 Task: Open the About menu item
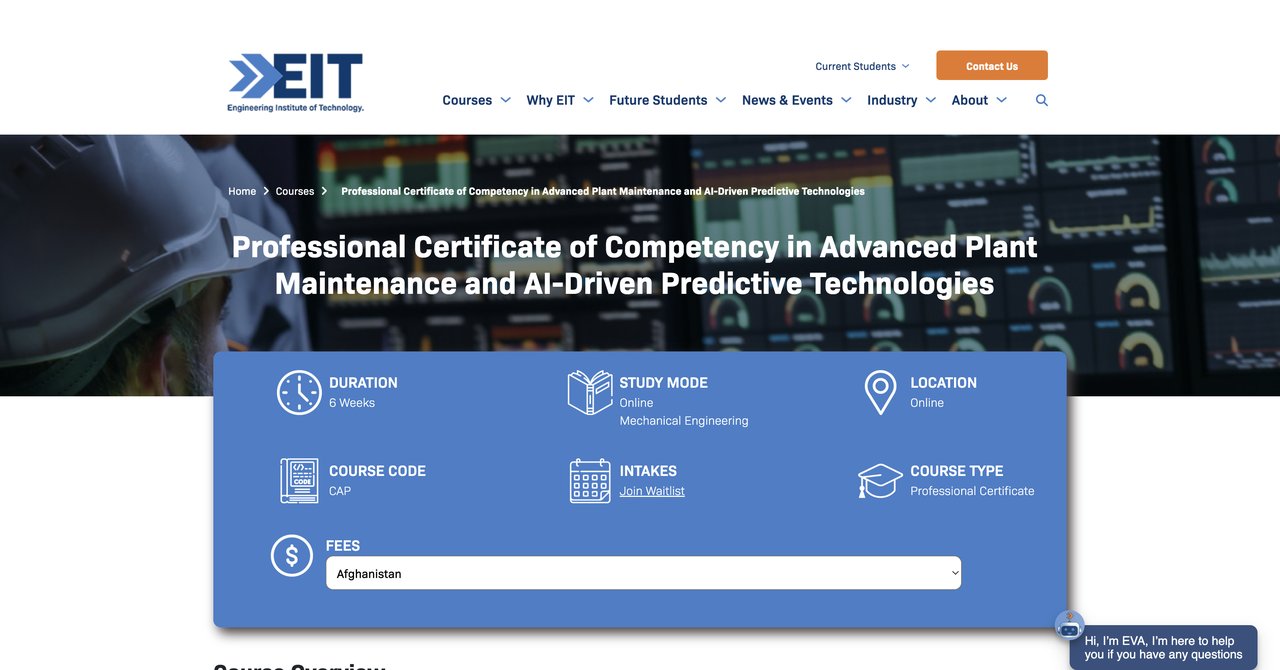point(970,100)
